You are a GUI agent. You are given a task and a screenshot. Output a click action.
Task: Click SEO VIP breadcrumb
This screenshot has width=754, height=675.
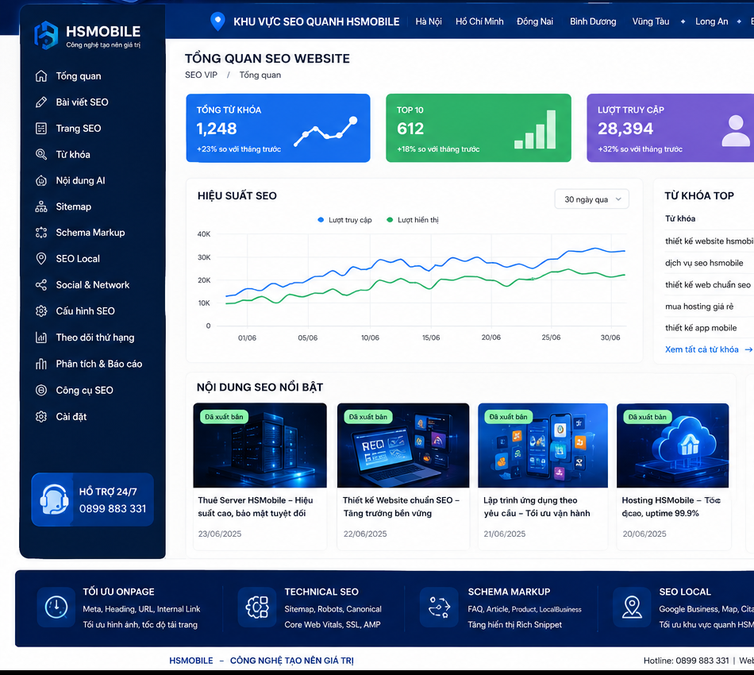coord(201,75)
